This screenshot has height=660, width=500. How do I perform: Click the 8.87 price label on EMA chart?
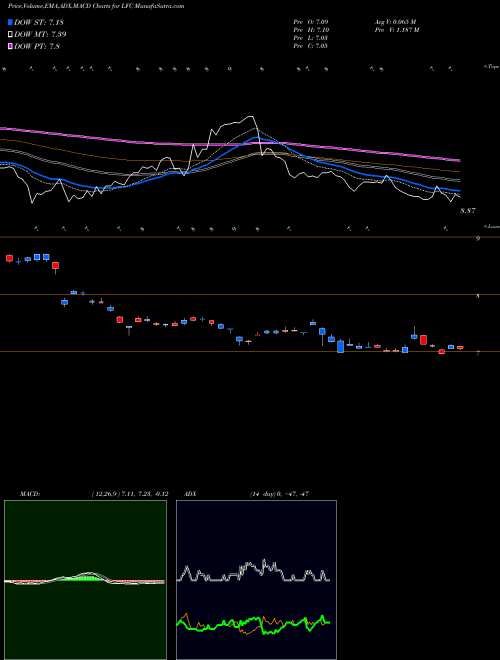[468, 210]
